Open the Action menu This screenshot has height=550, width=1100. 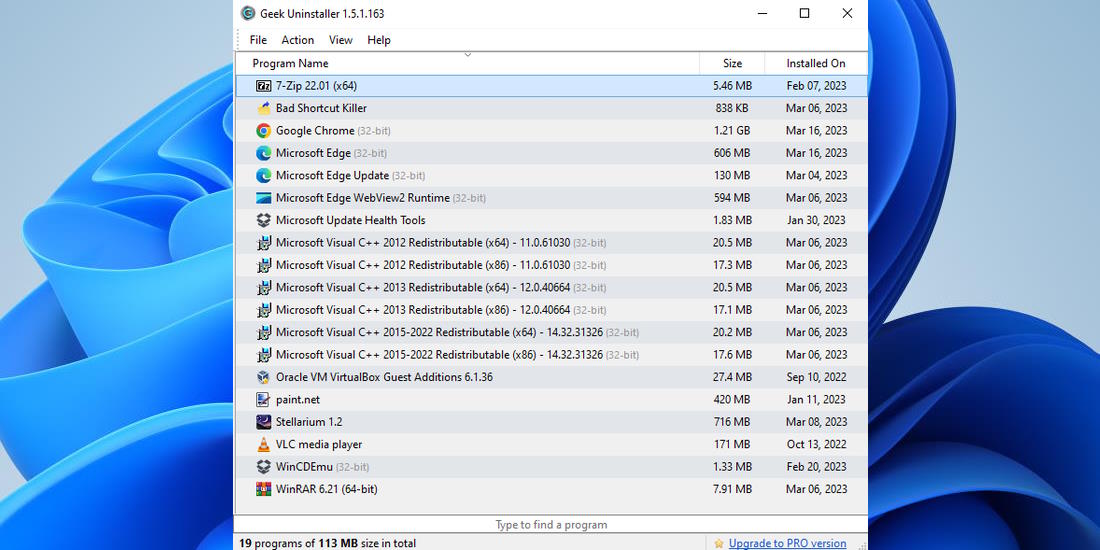click(297, 40)
